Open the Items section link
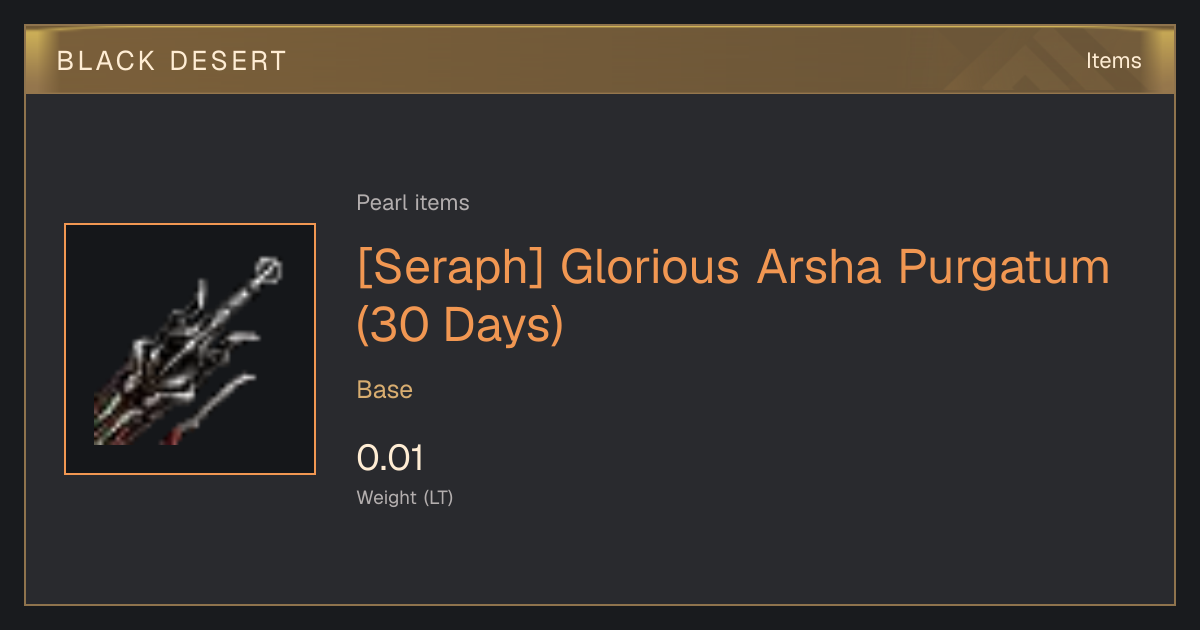This screenshot has height=630, width=1200. pos(1113,60)
